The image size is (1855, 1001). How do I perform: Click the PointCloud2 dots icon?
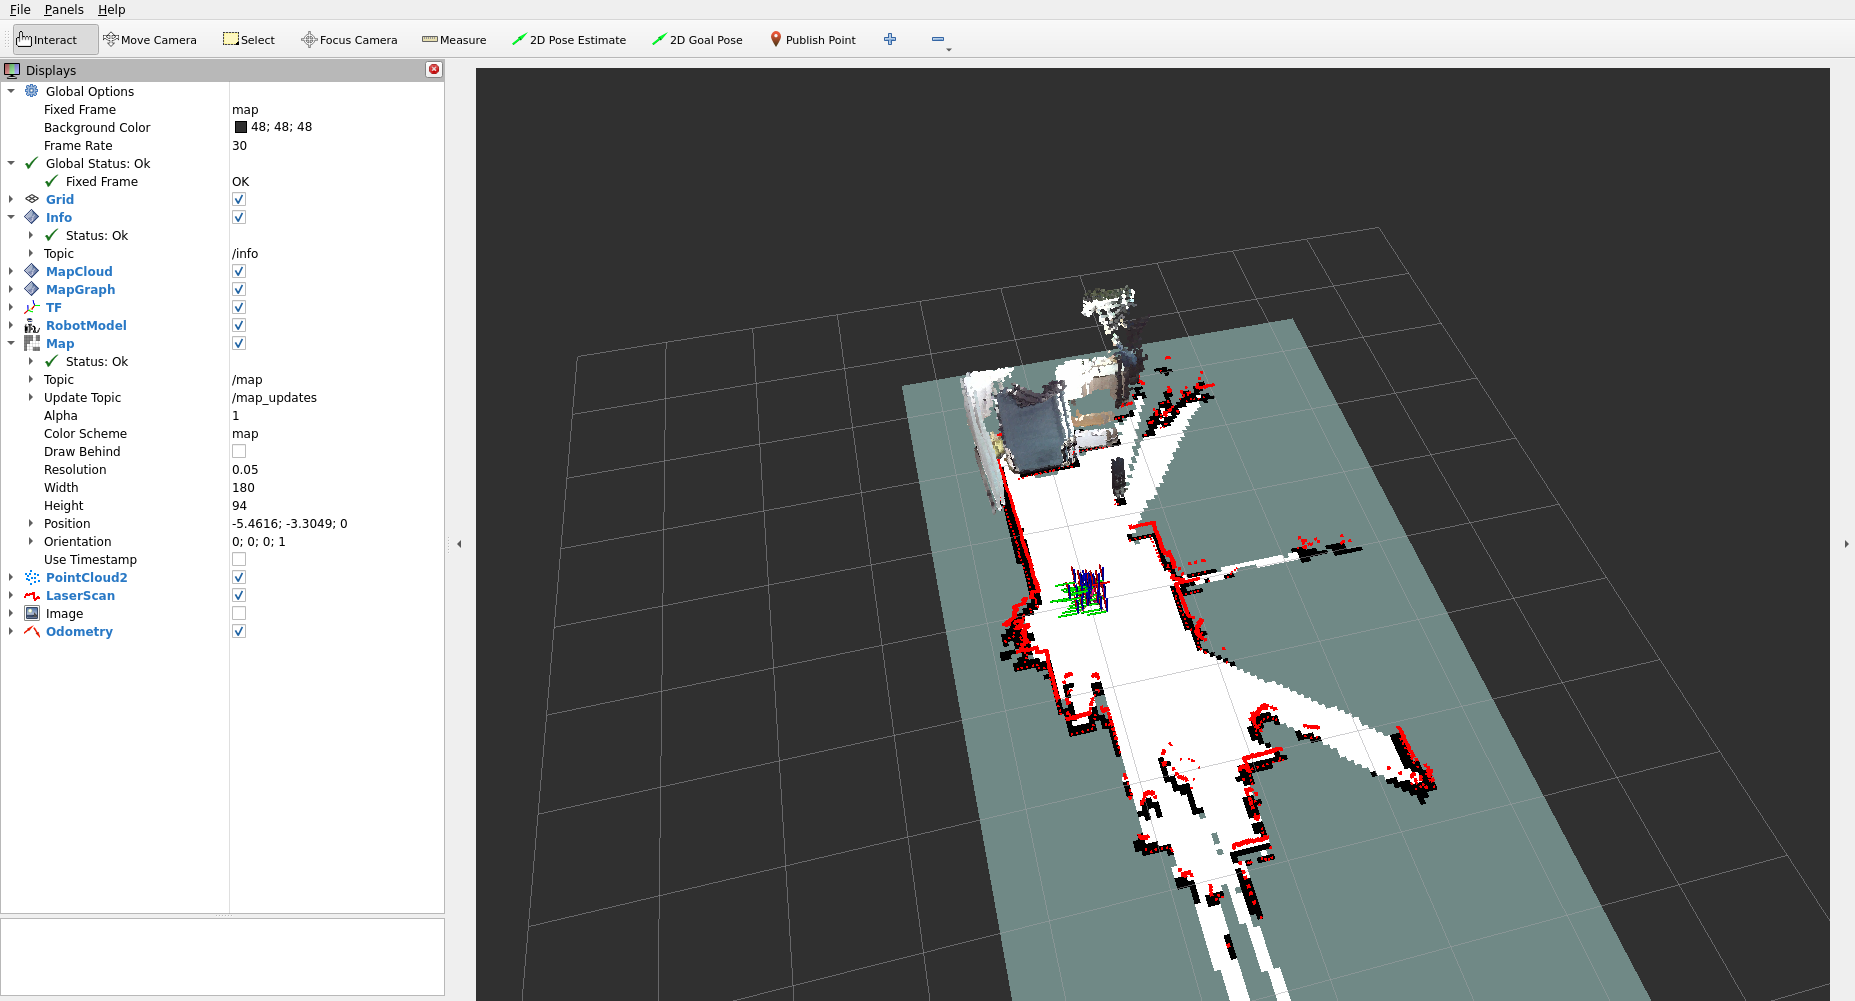pos(32,577)
